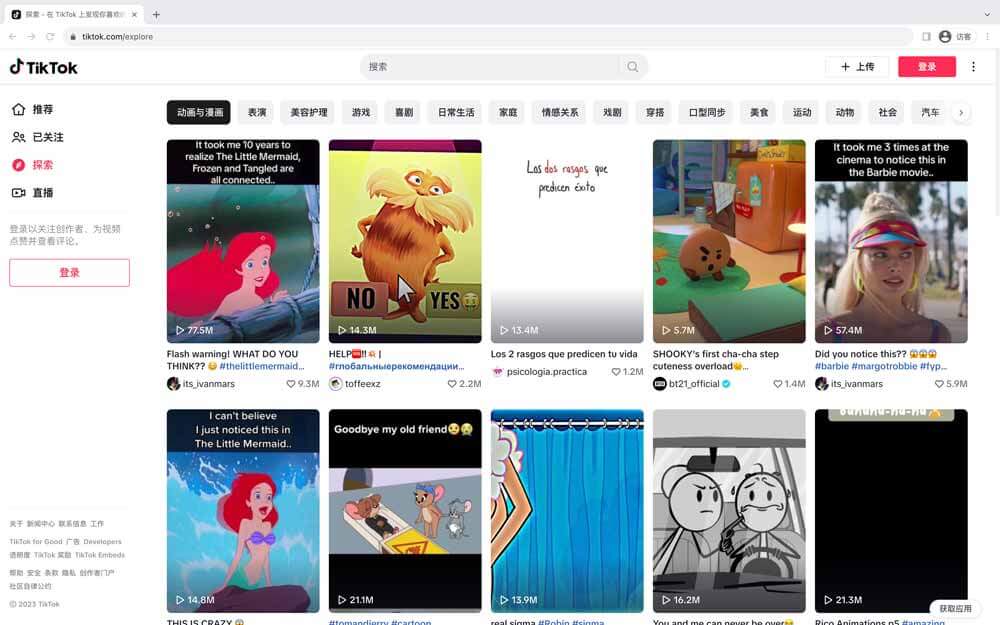Select the 动物 category tab
Viewport: 1000px width, 625px height.
(844, 112)
